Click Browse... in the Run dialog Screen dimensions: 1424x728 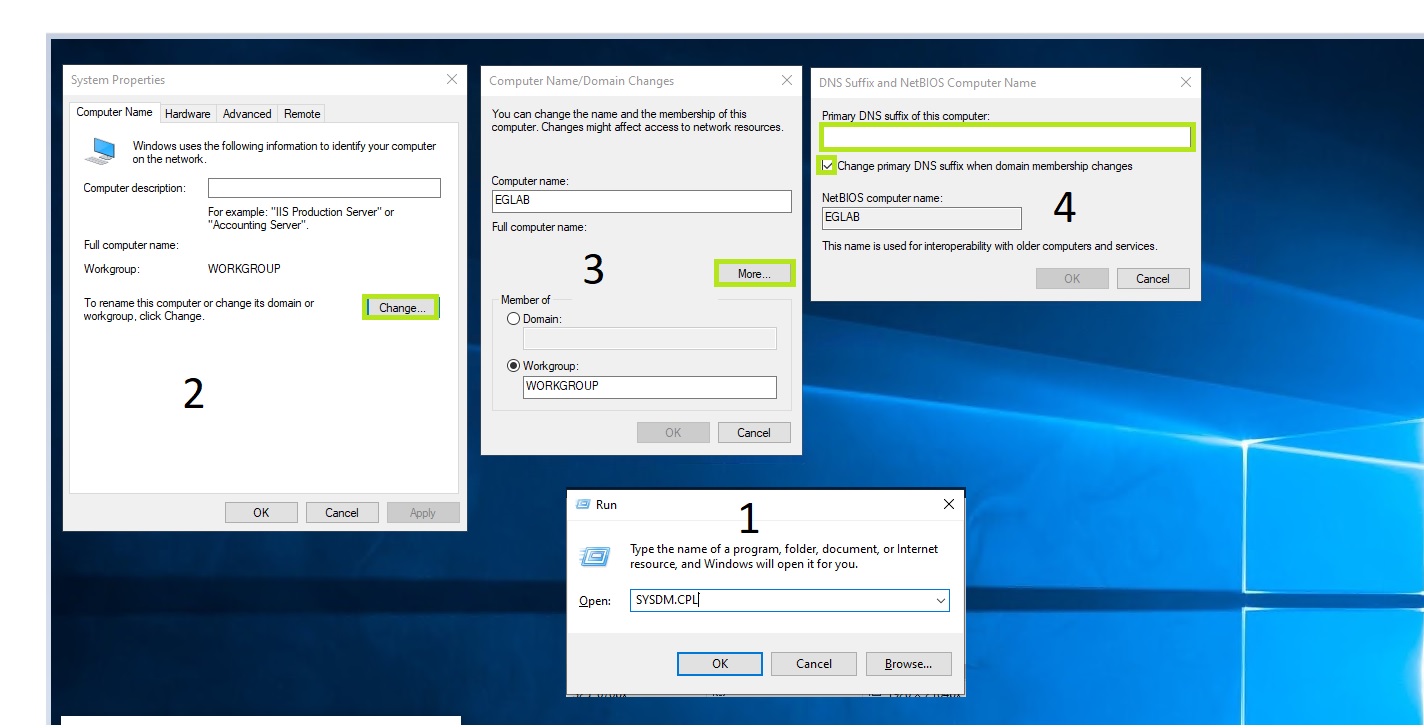pos(909,664)
